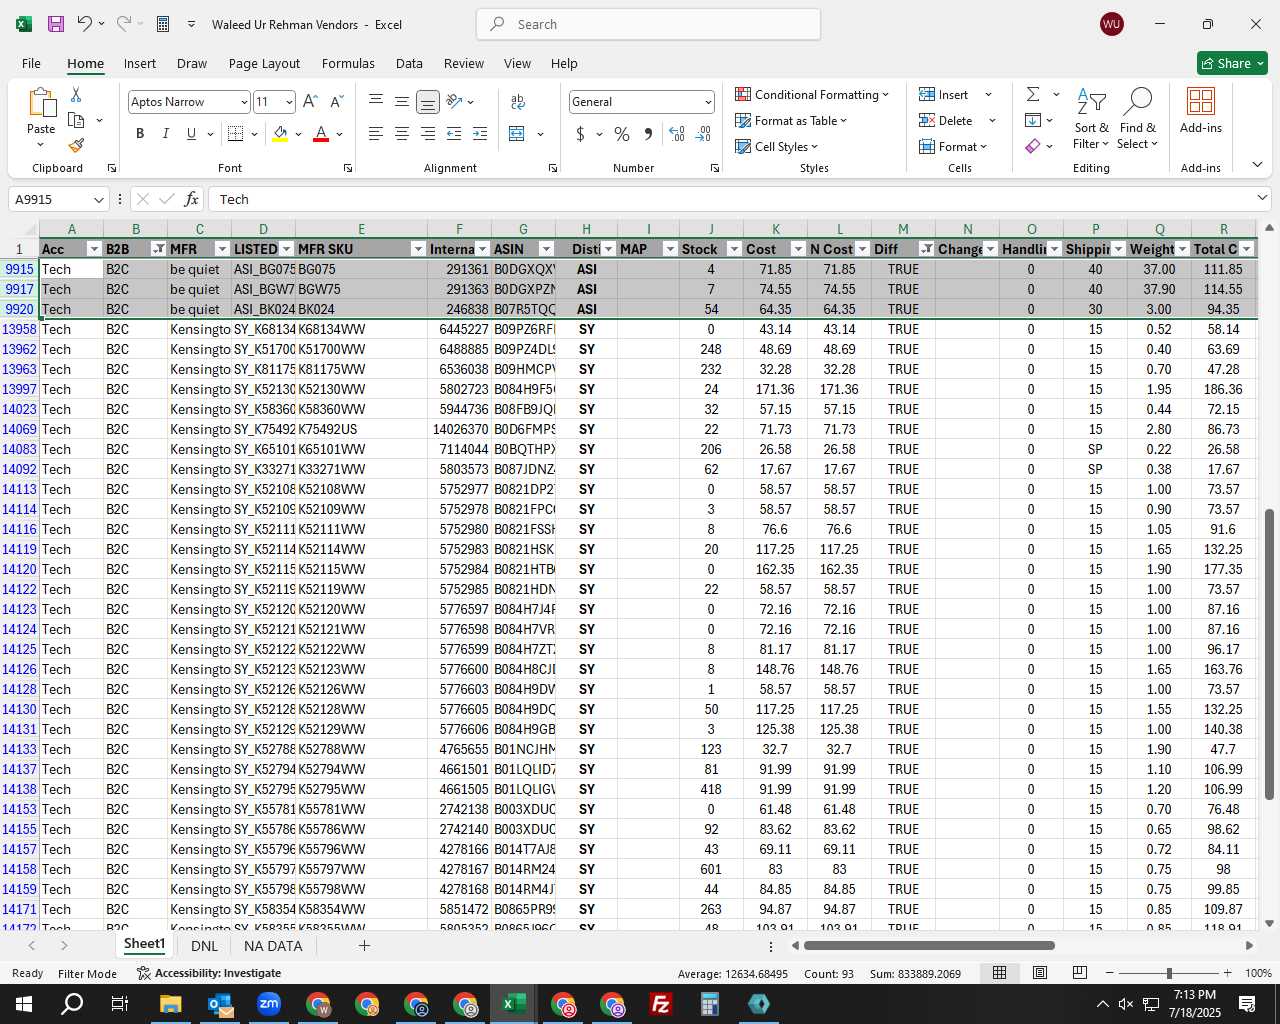
Task: Toggle Top Align vertical alignment
Action: coord(376,102)
